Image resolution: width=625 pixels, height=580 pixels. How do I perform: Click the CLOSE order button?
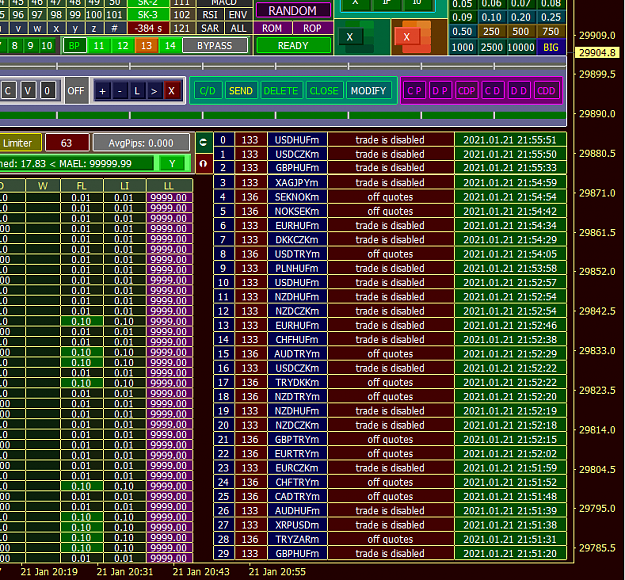coord(324,91)
